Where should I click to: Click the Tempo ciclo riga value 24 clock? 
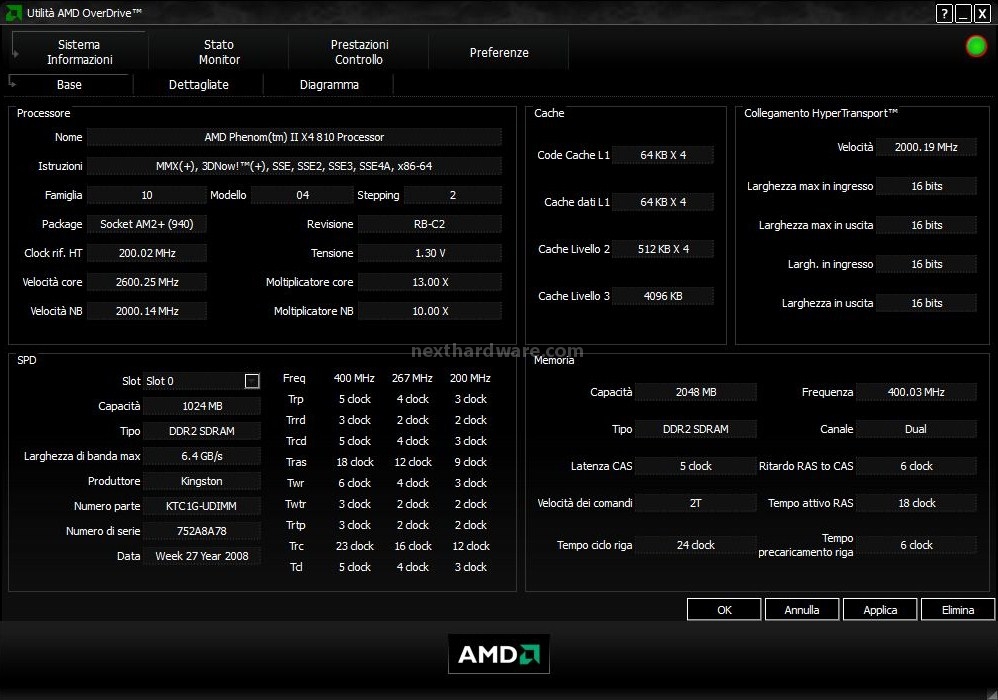[x=696, y=545]
